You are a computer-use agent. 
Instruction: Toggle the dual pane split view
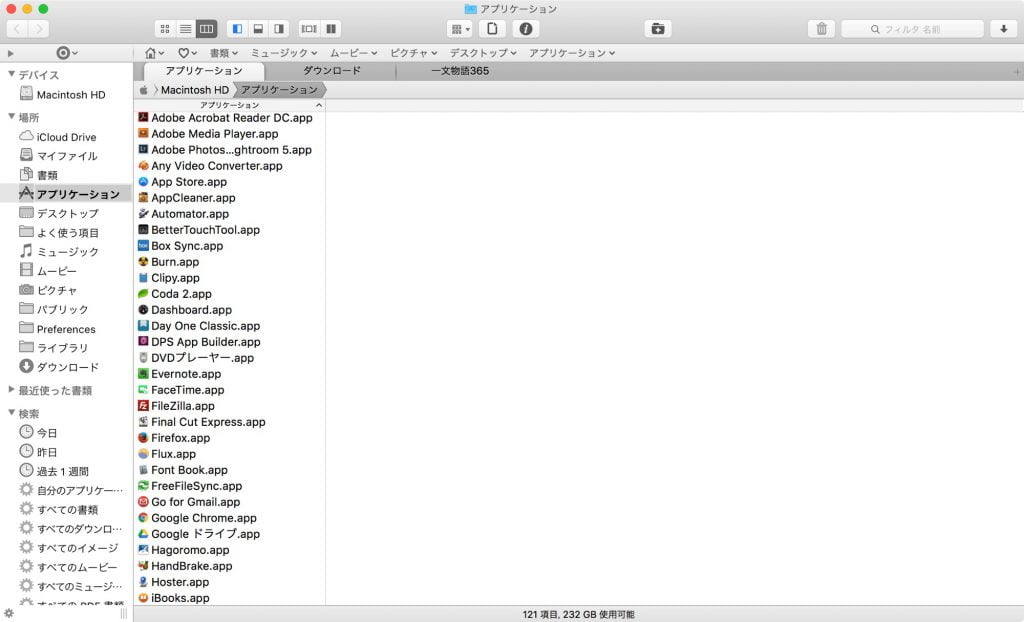tap(331, 29)
